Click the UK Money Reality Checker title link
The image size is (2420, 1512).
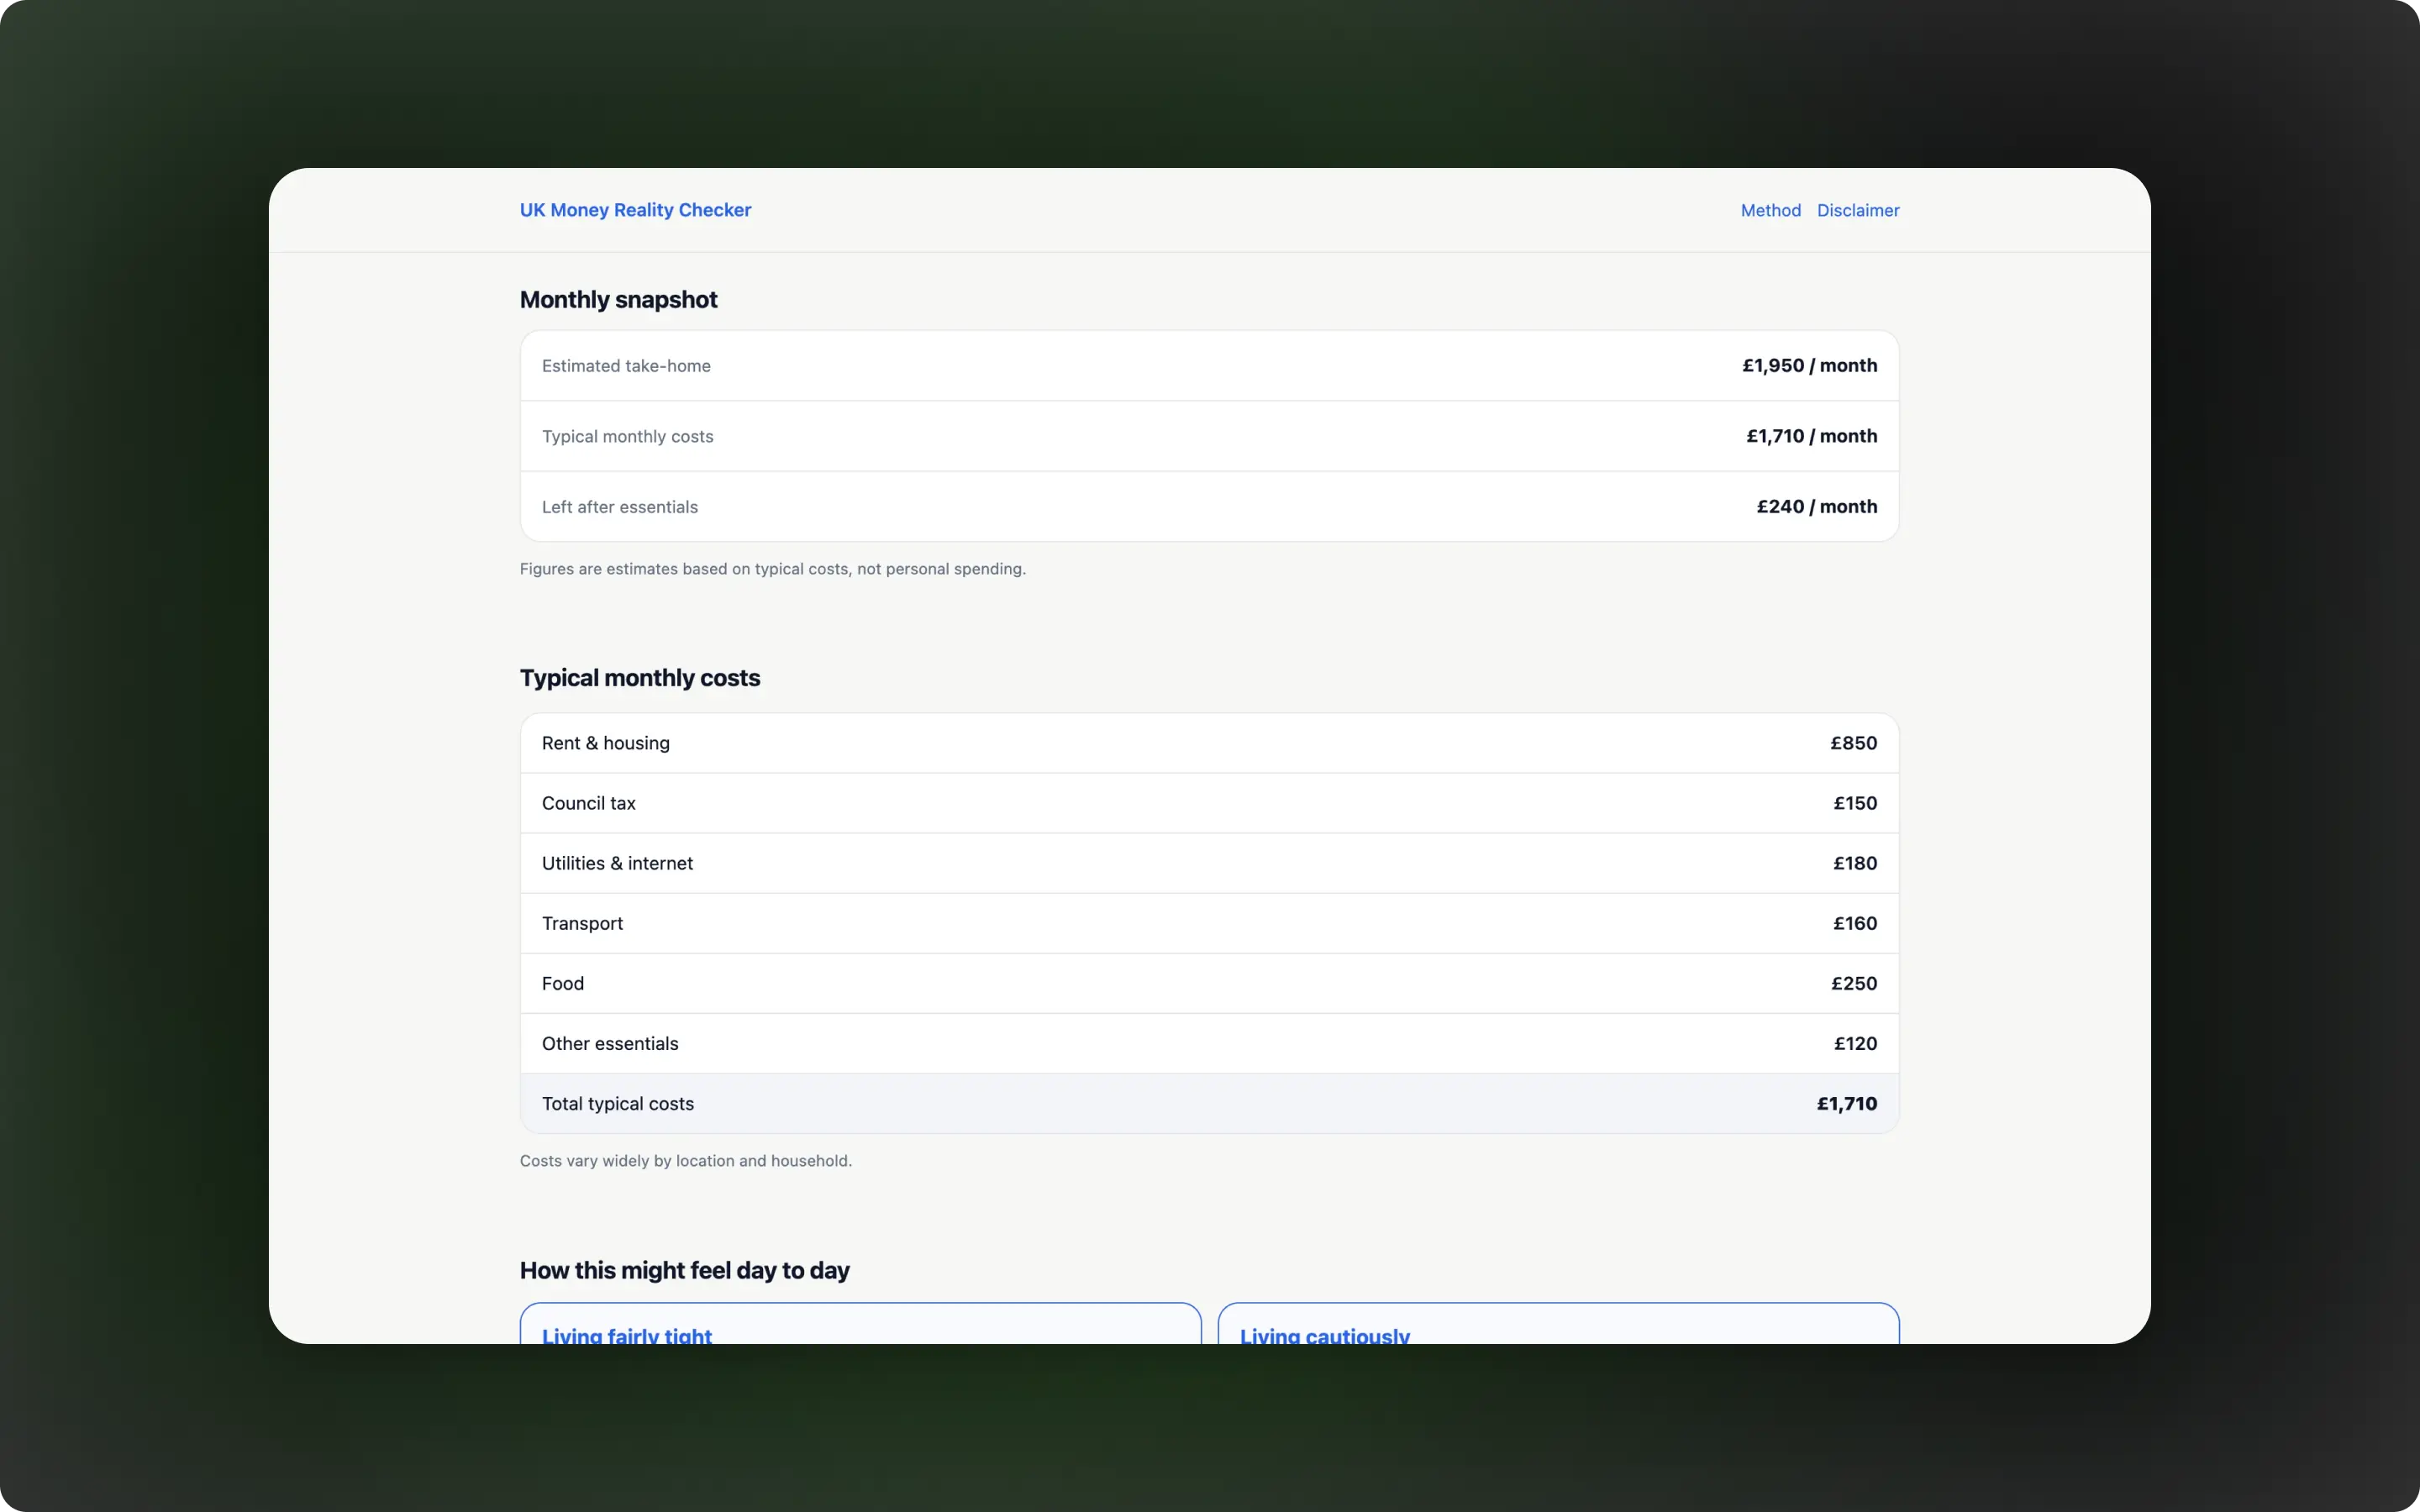tap(635, 210)
